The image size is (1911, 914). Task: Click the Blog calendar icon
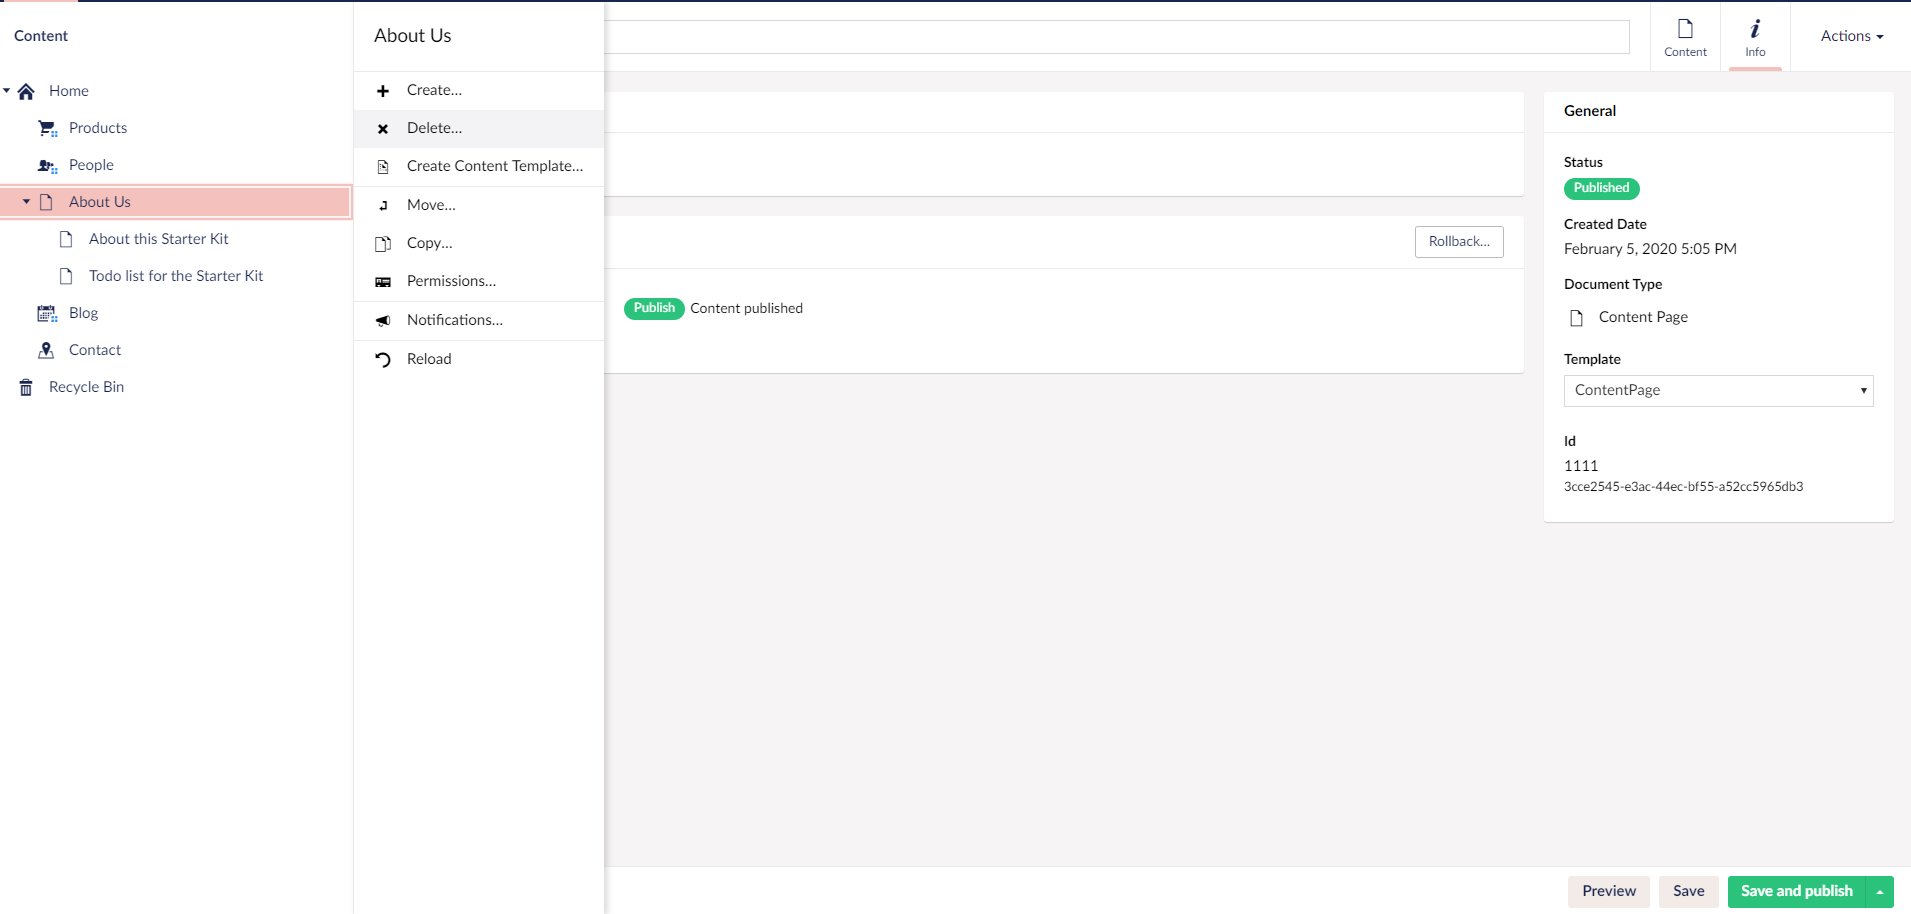click(46, 313)
